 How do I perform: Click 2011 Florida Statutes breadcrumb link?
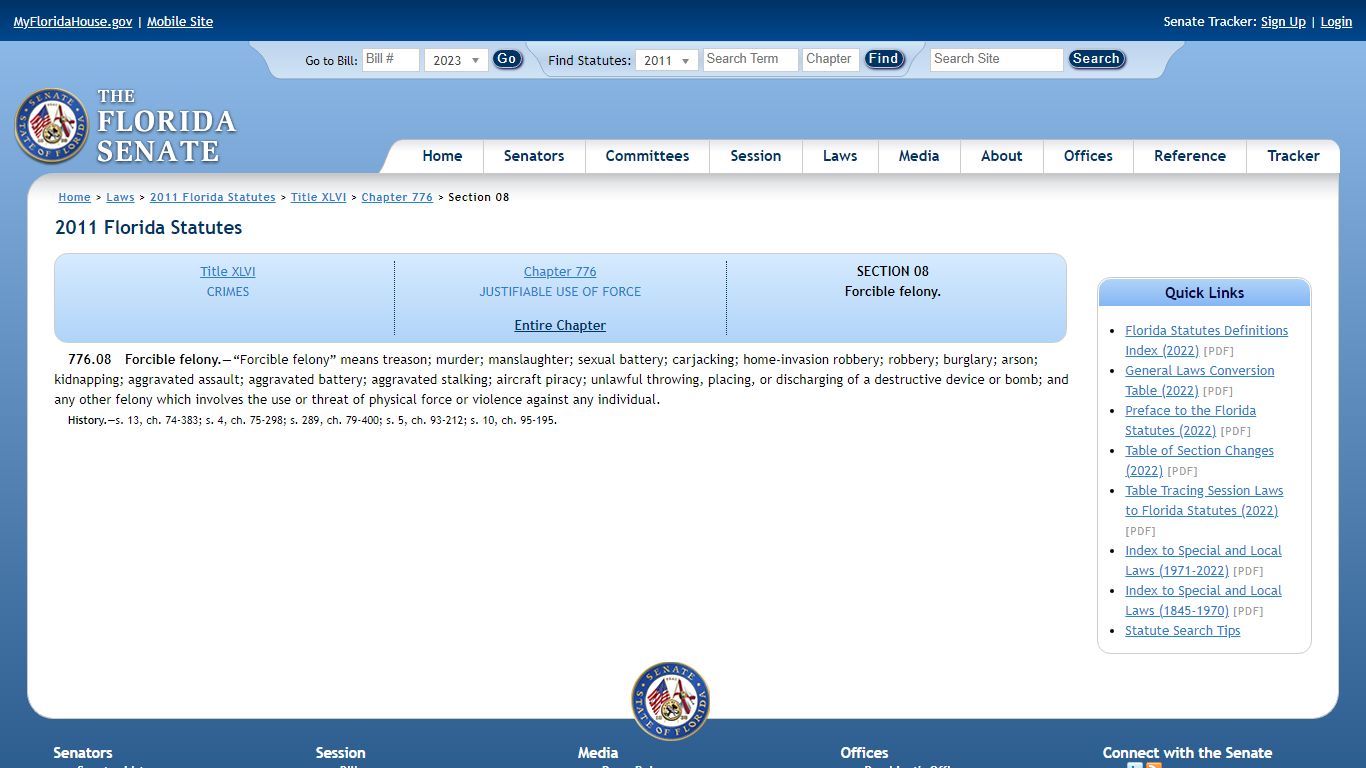pos(213,197)
